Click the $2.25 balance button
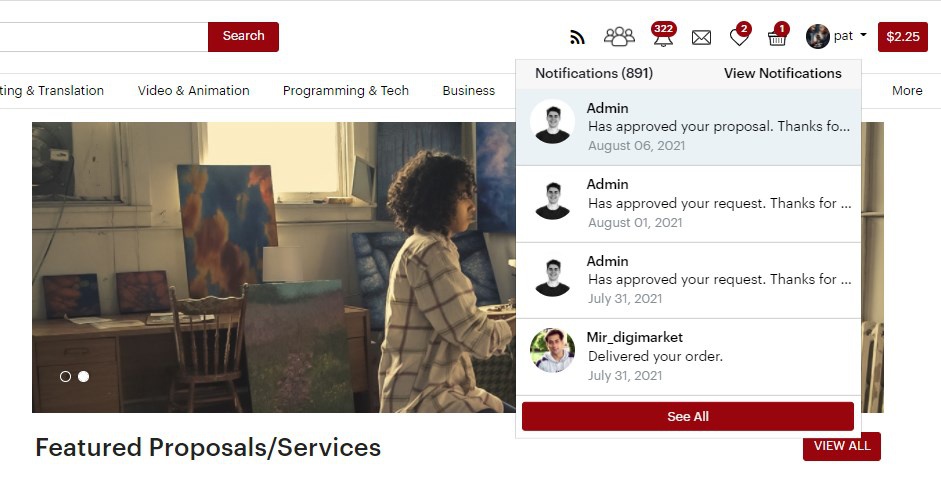The width and height of the screenshot is (941, 477). (903, 37)
